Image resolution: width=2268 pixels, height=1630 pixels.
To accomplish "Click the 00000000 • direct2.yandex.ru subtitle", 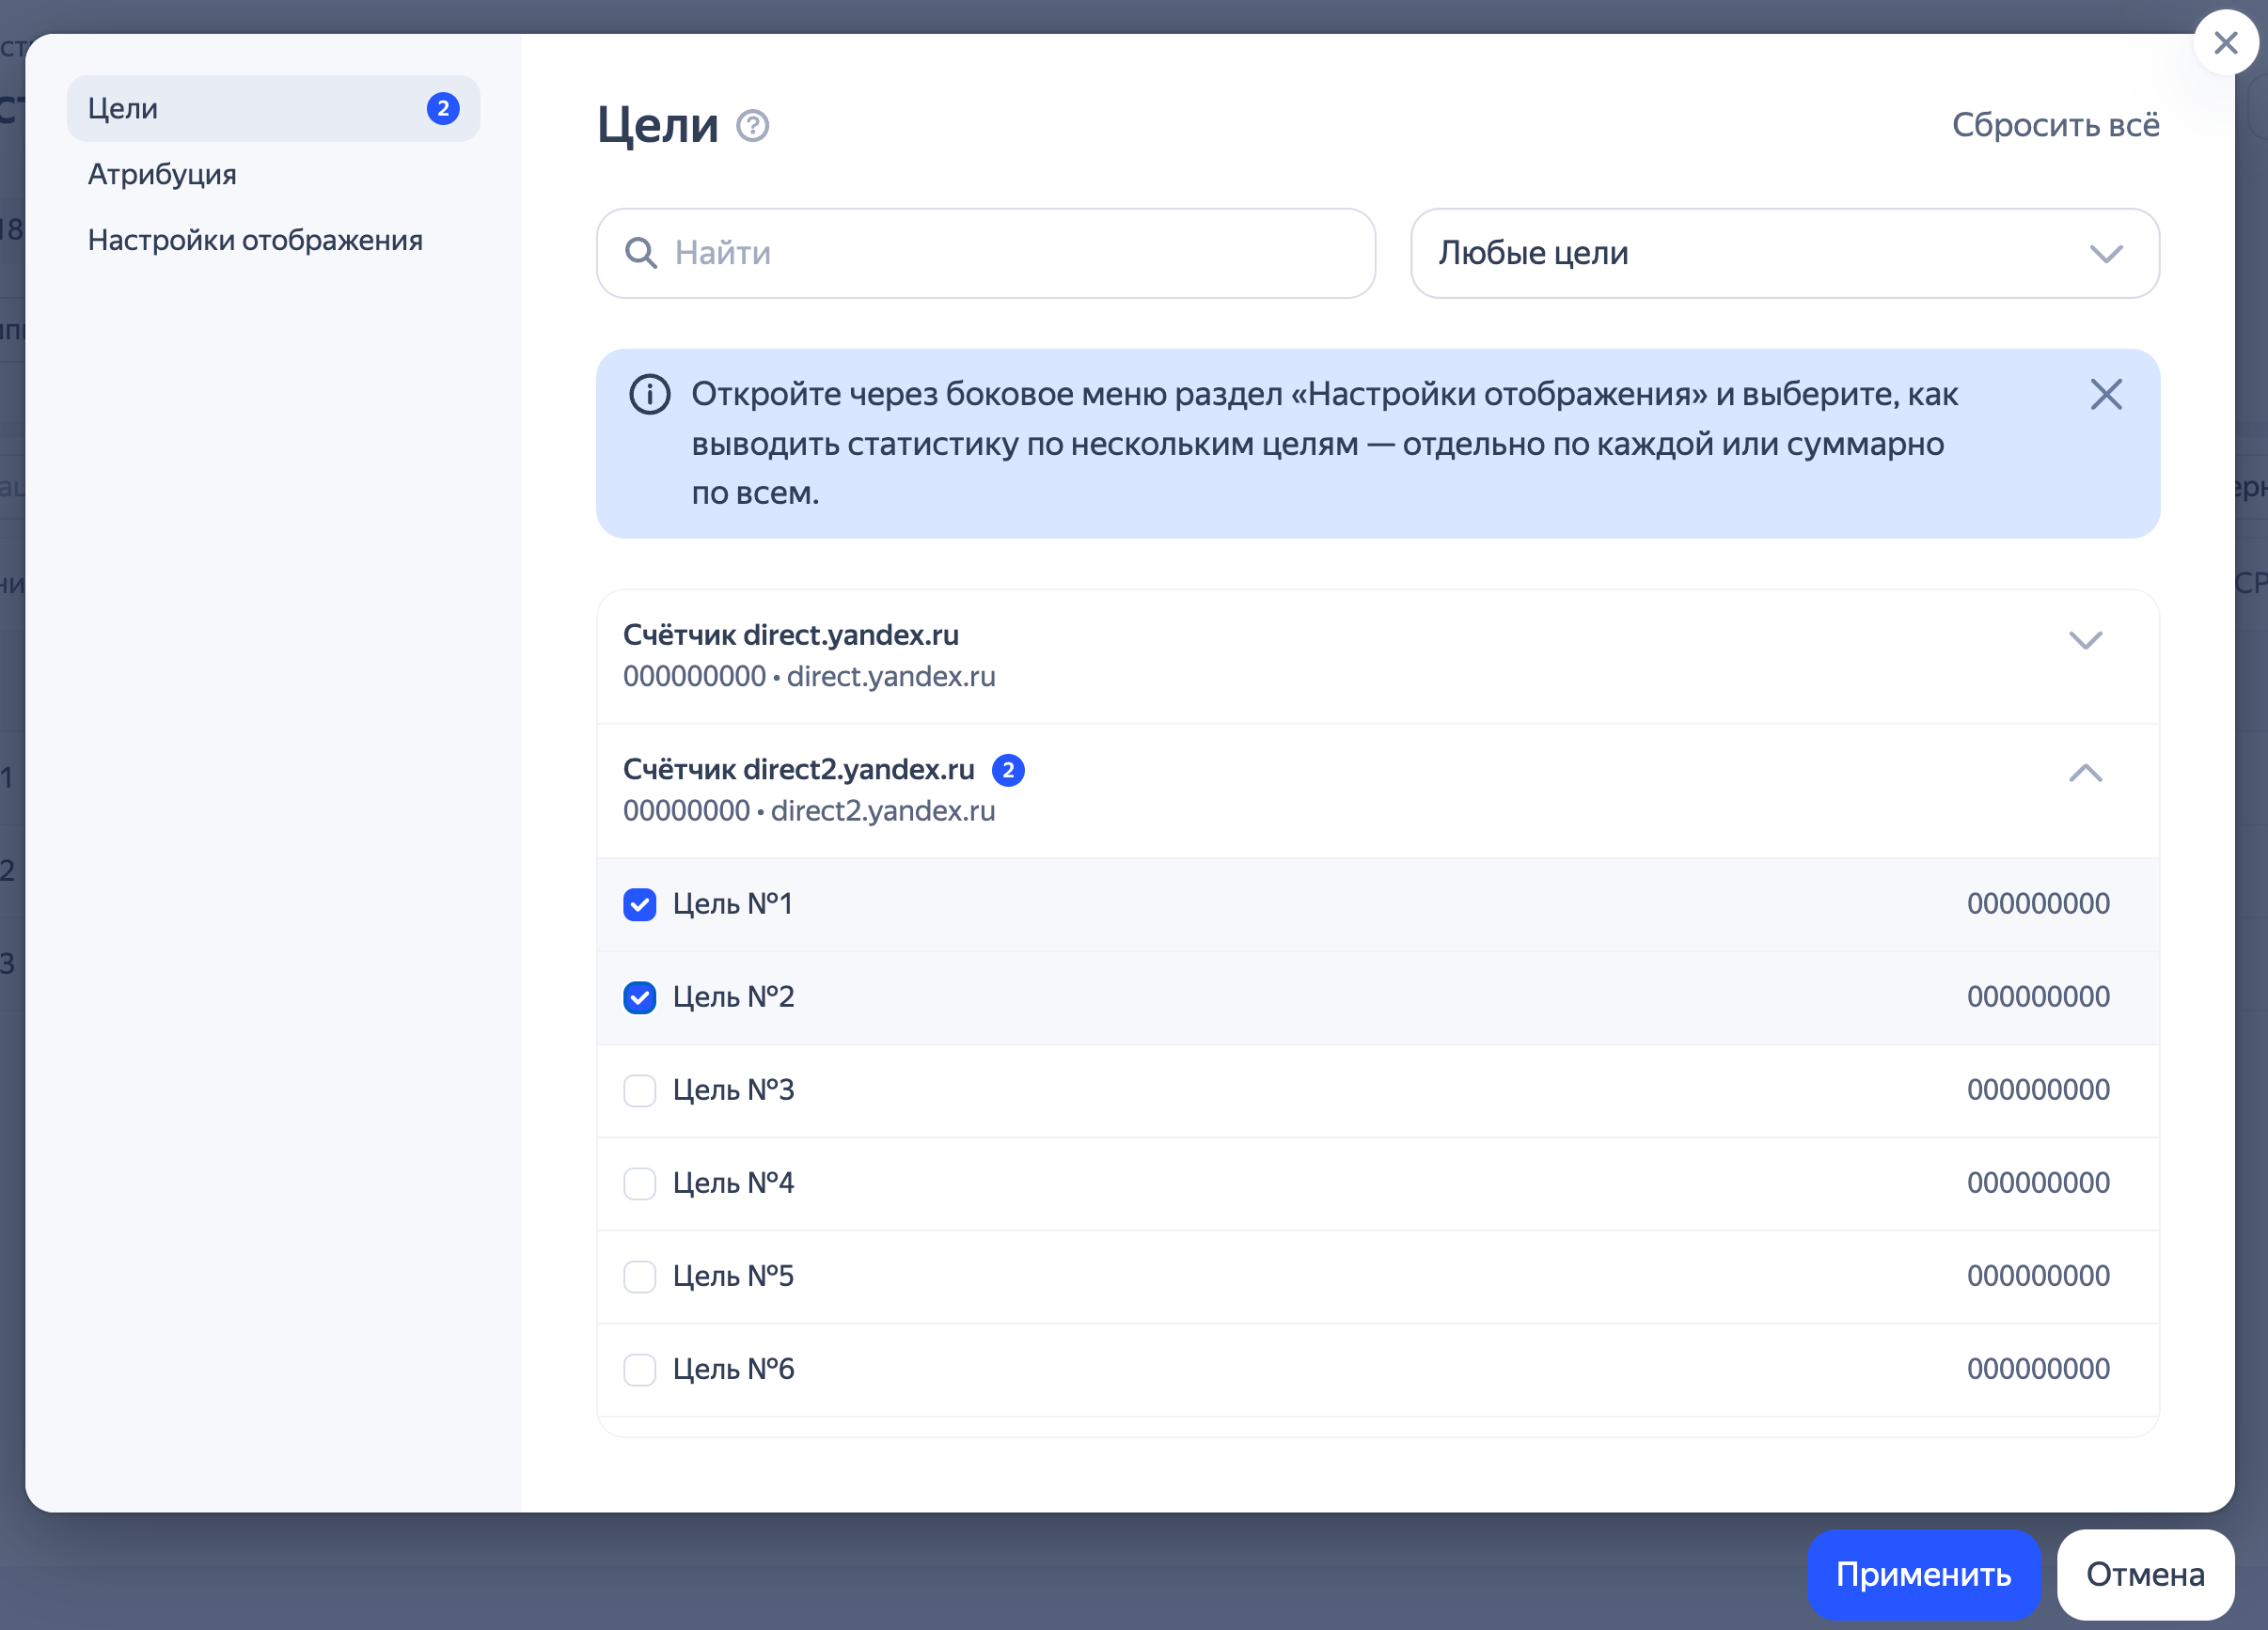I will tap(809, 811).
